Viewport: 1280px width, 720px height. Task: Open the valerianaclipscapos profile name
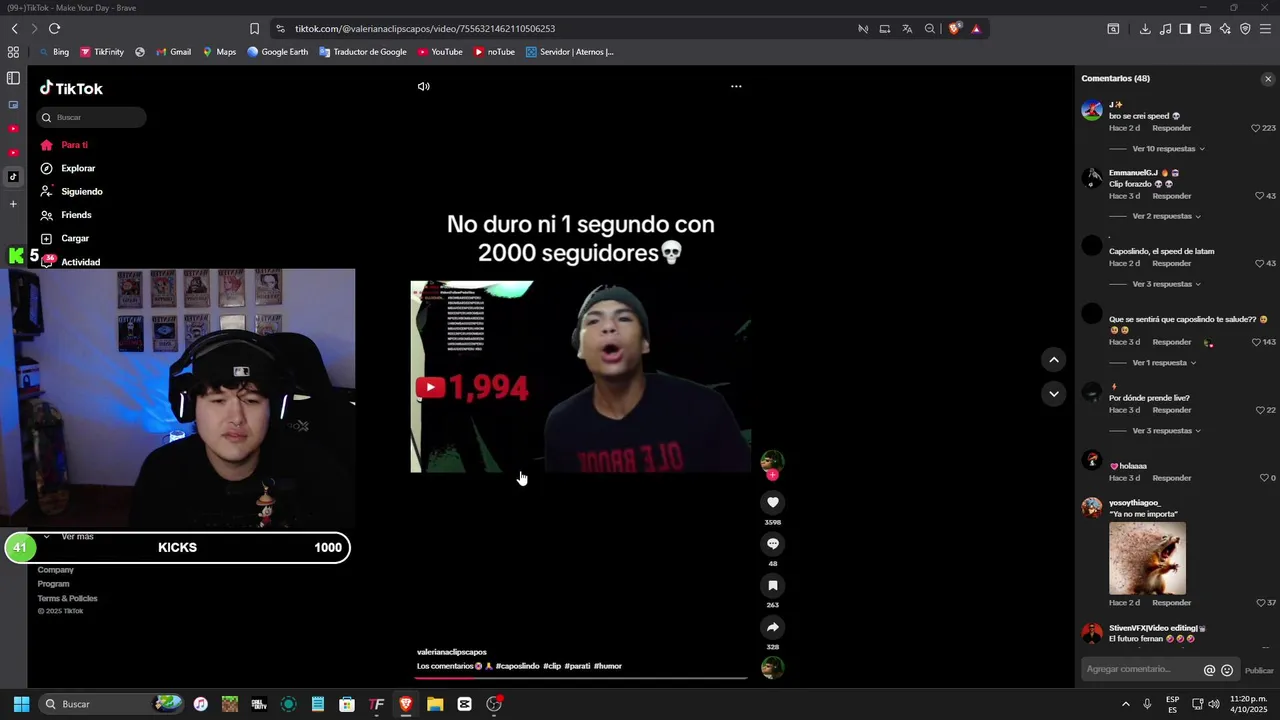(452, 652)
